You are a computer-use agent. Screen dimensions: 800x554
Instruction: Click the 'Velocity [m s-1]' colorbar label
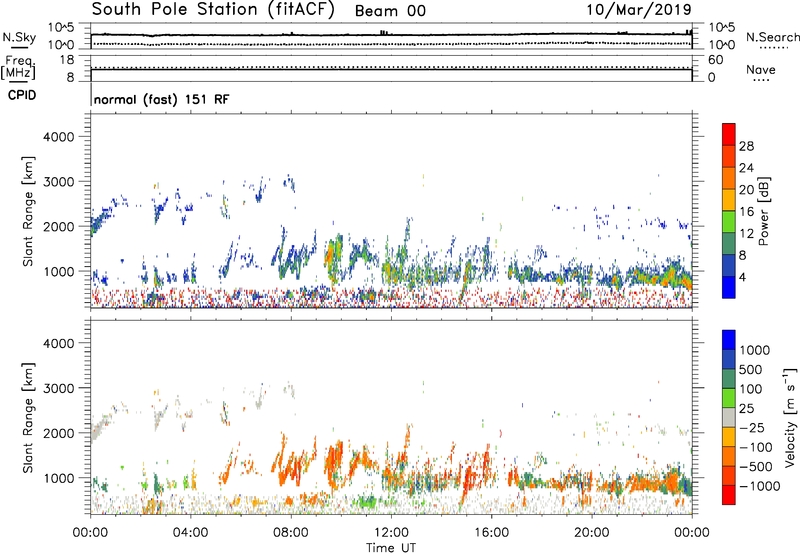point(790,417)
